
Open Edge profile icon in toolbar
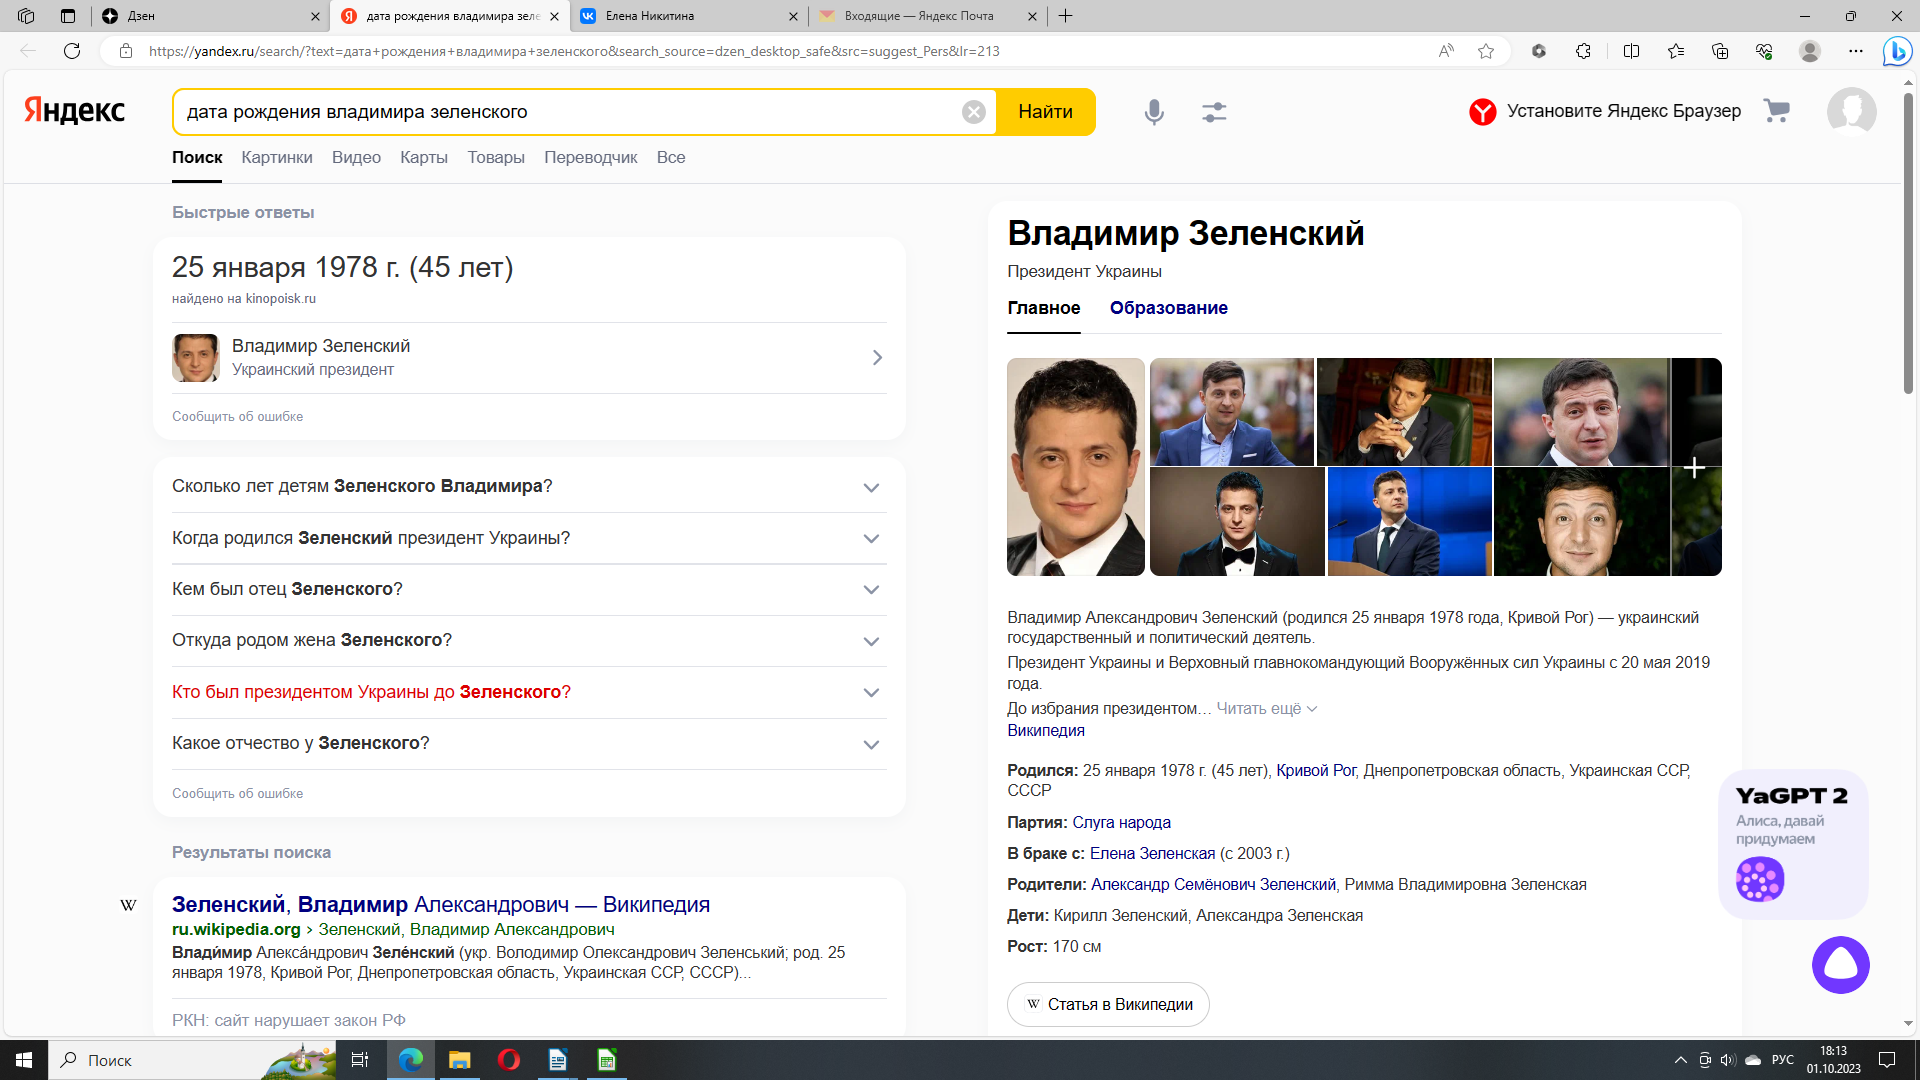tap(1809, 51)
